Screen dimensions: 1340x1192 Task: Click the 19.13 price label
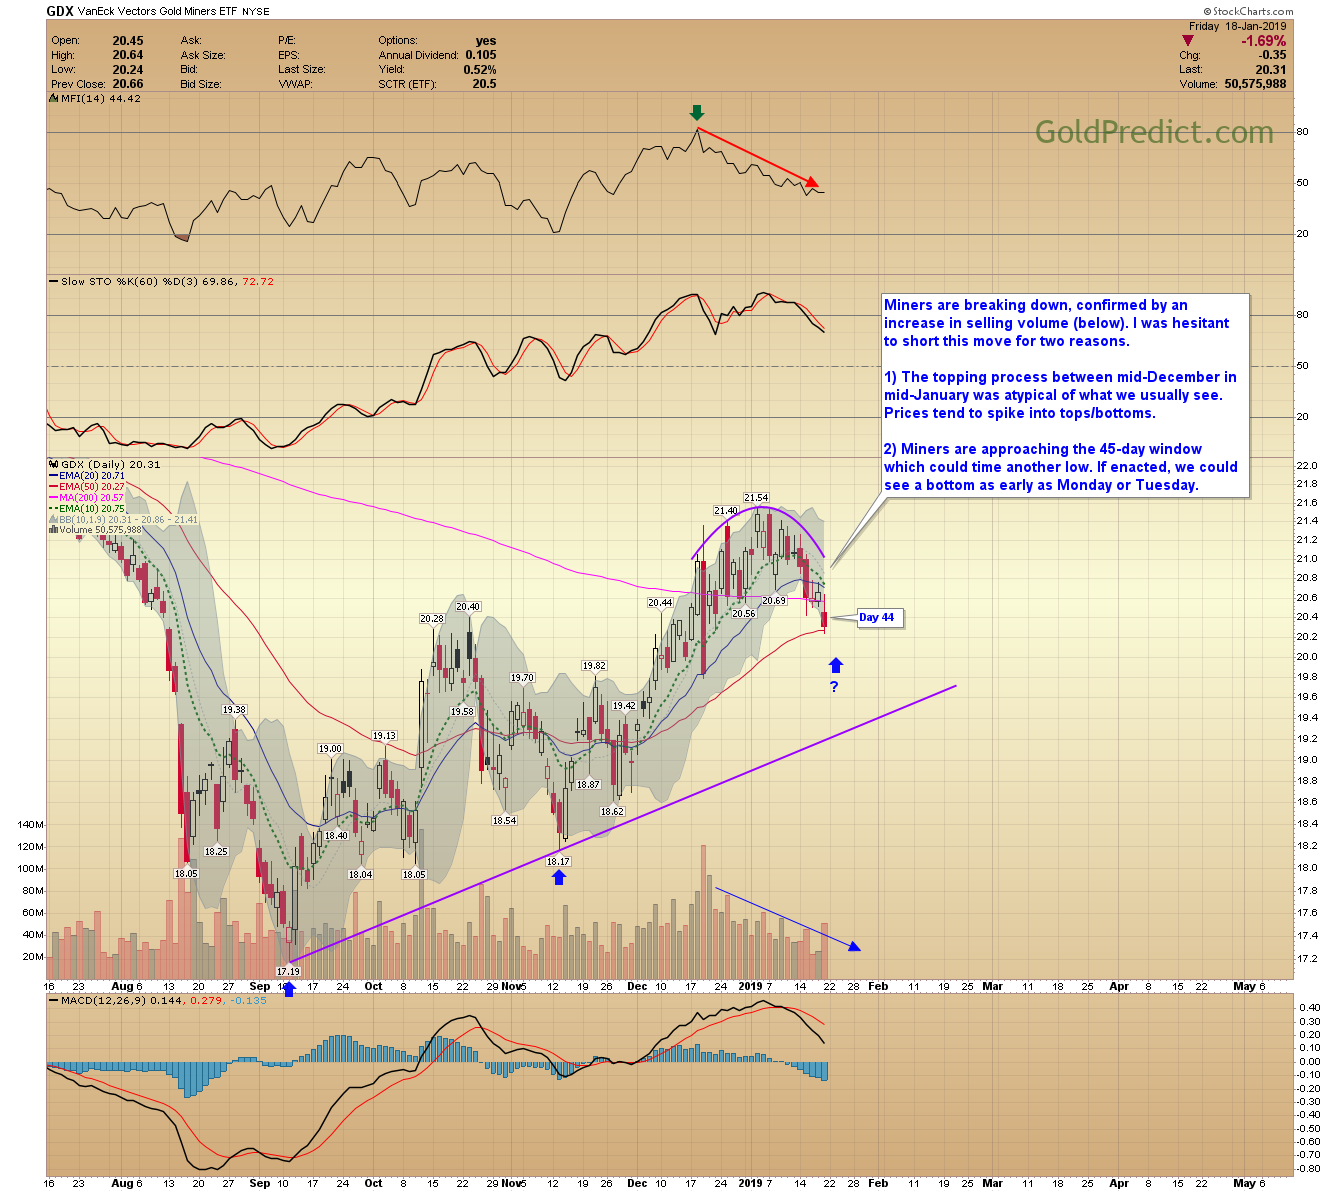[x=384, y=735]
